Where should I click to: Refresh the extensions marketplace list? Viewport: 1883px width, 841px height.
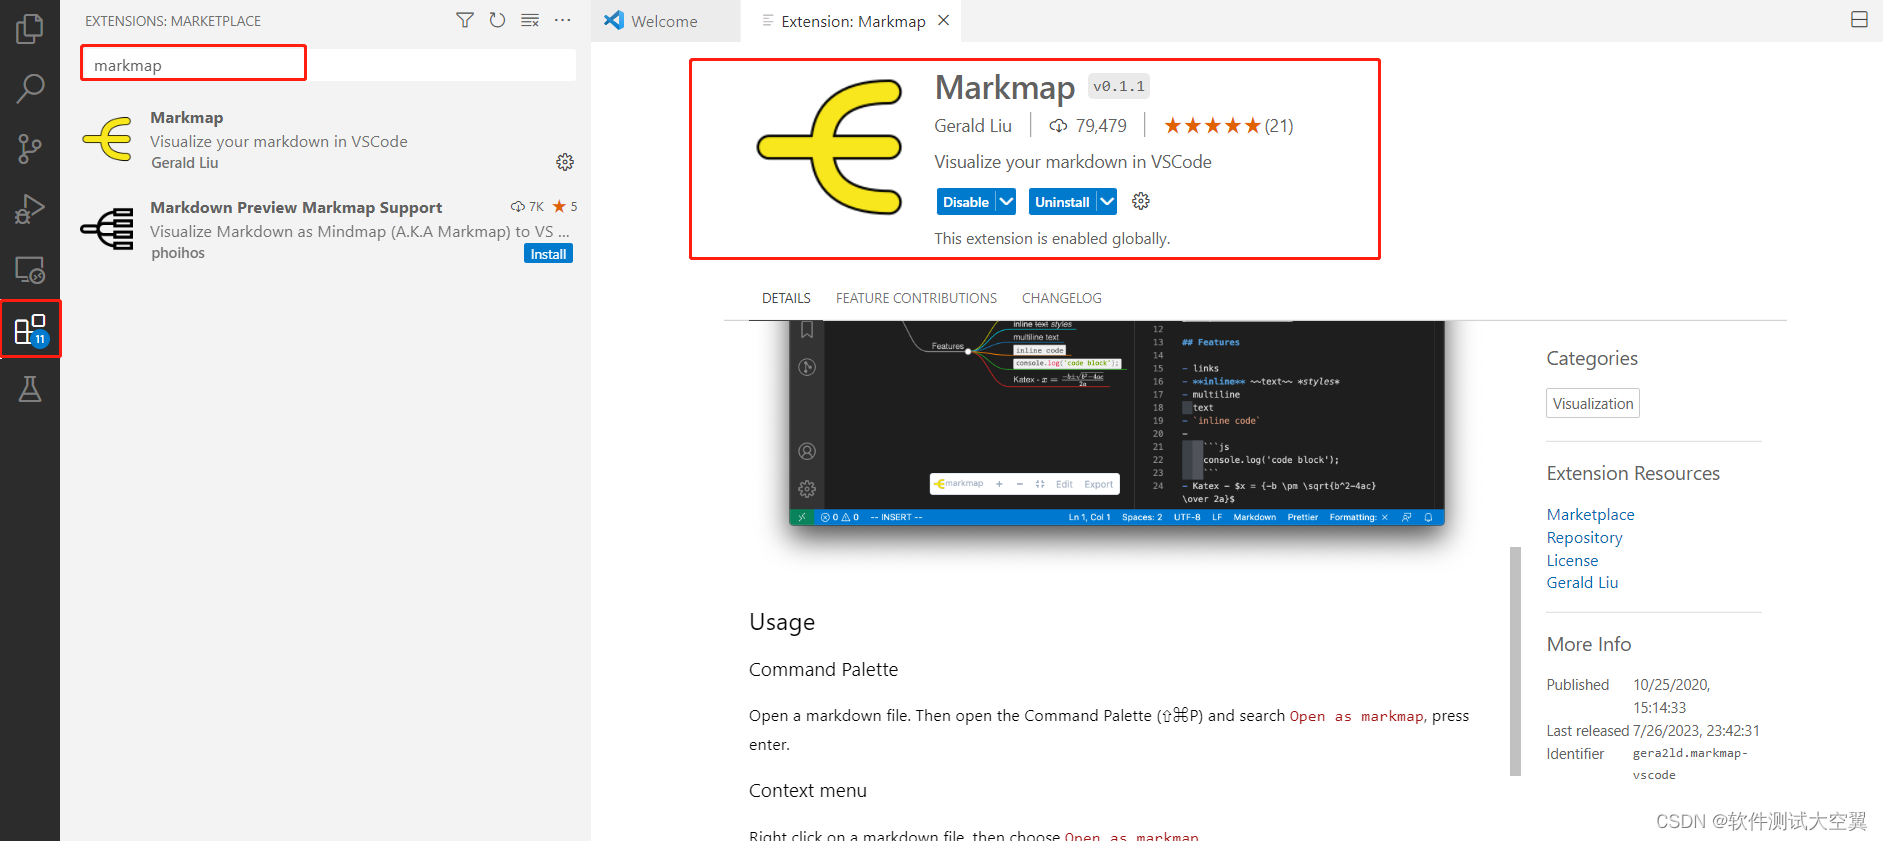tap(497, 20)
